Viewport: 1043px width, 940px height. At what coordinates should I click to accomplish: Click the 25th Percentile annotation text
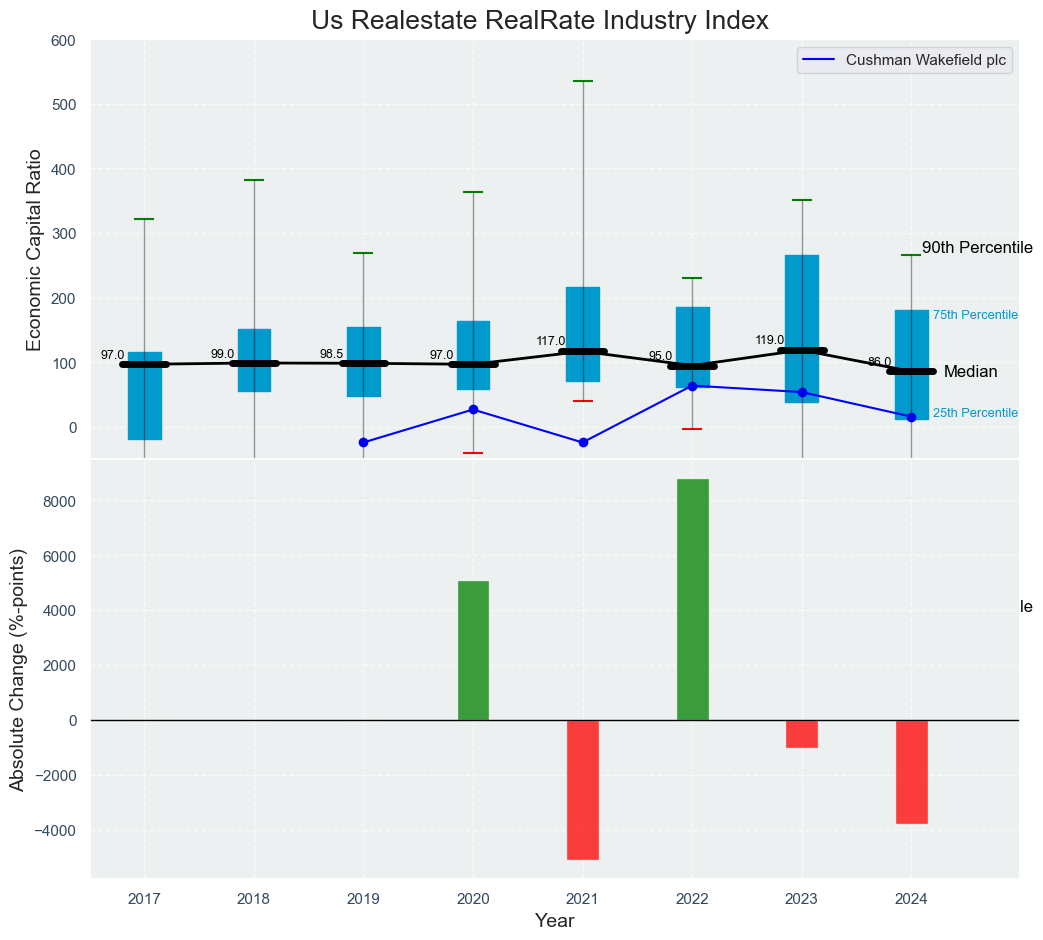pos(974,413)
